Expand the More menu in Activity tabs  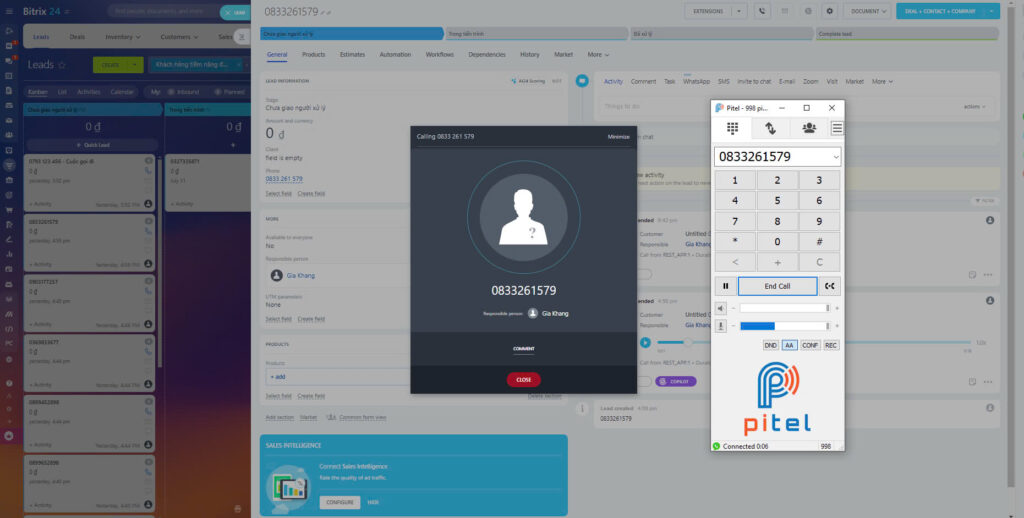882,81
